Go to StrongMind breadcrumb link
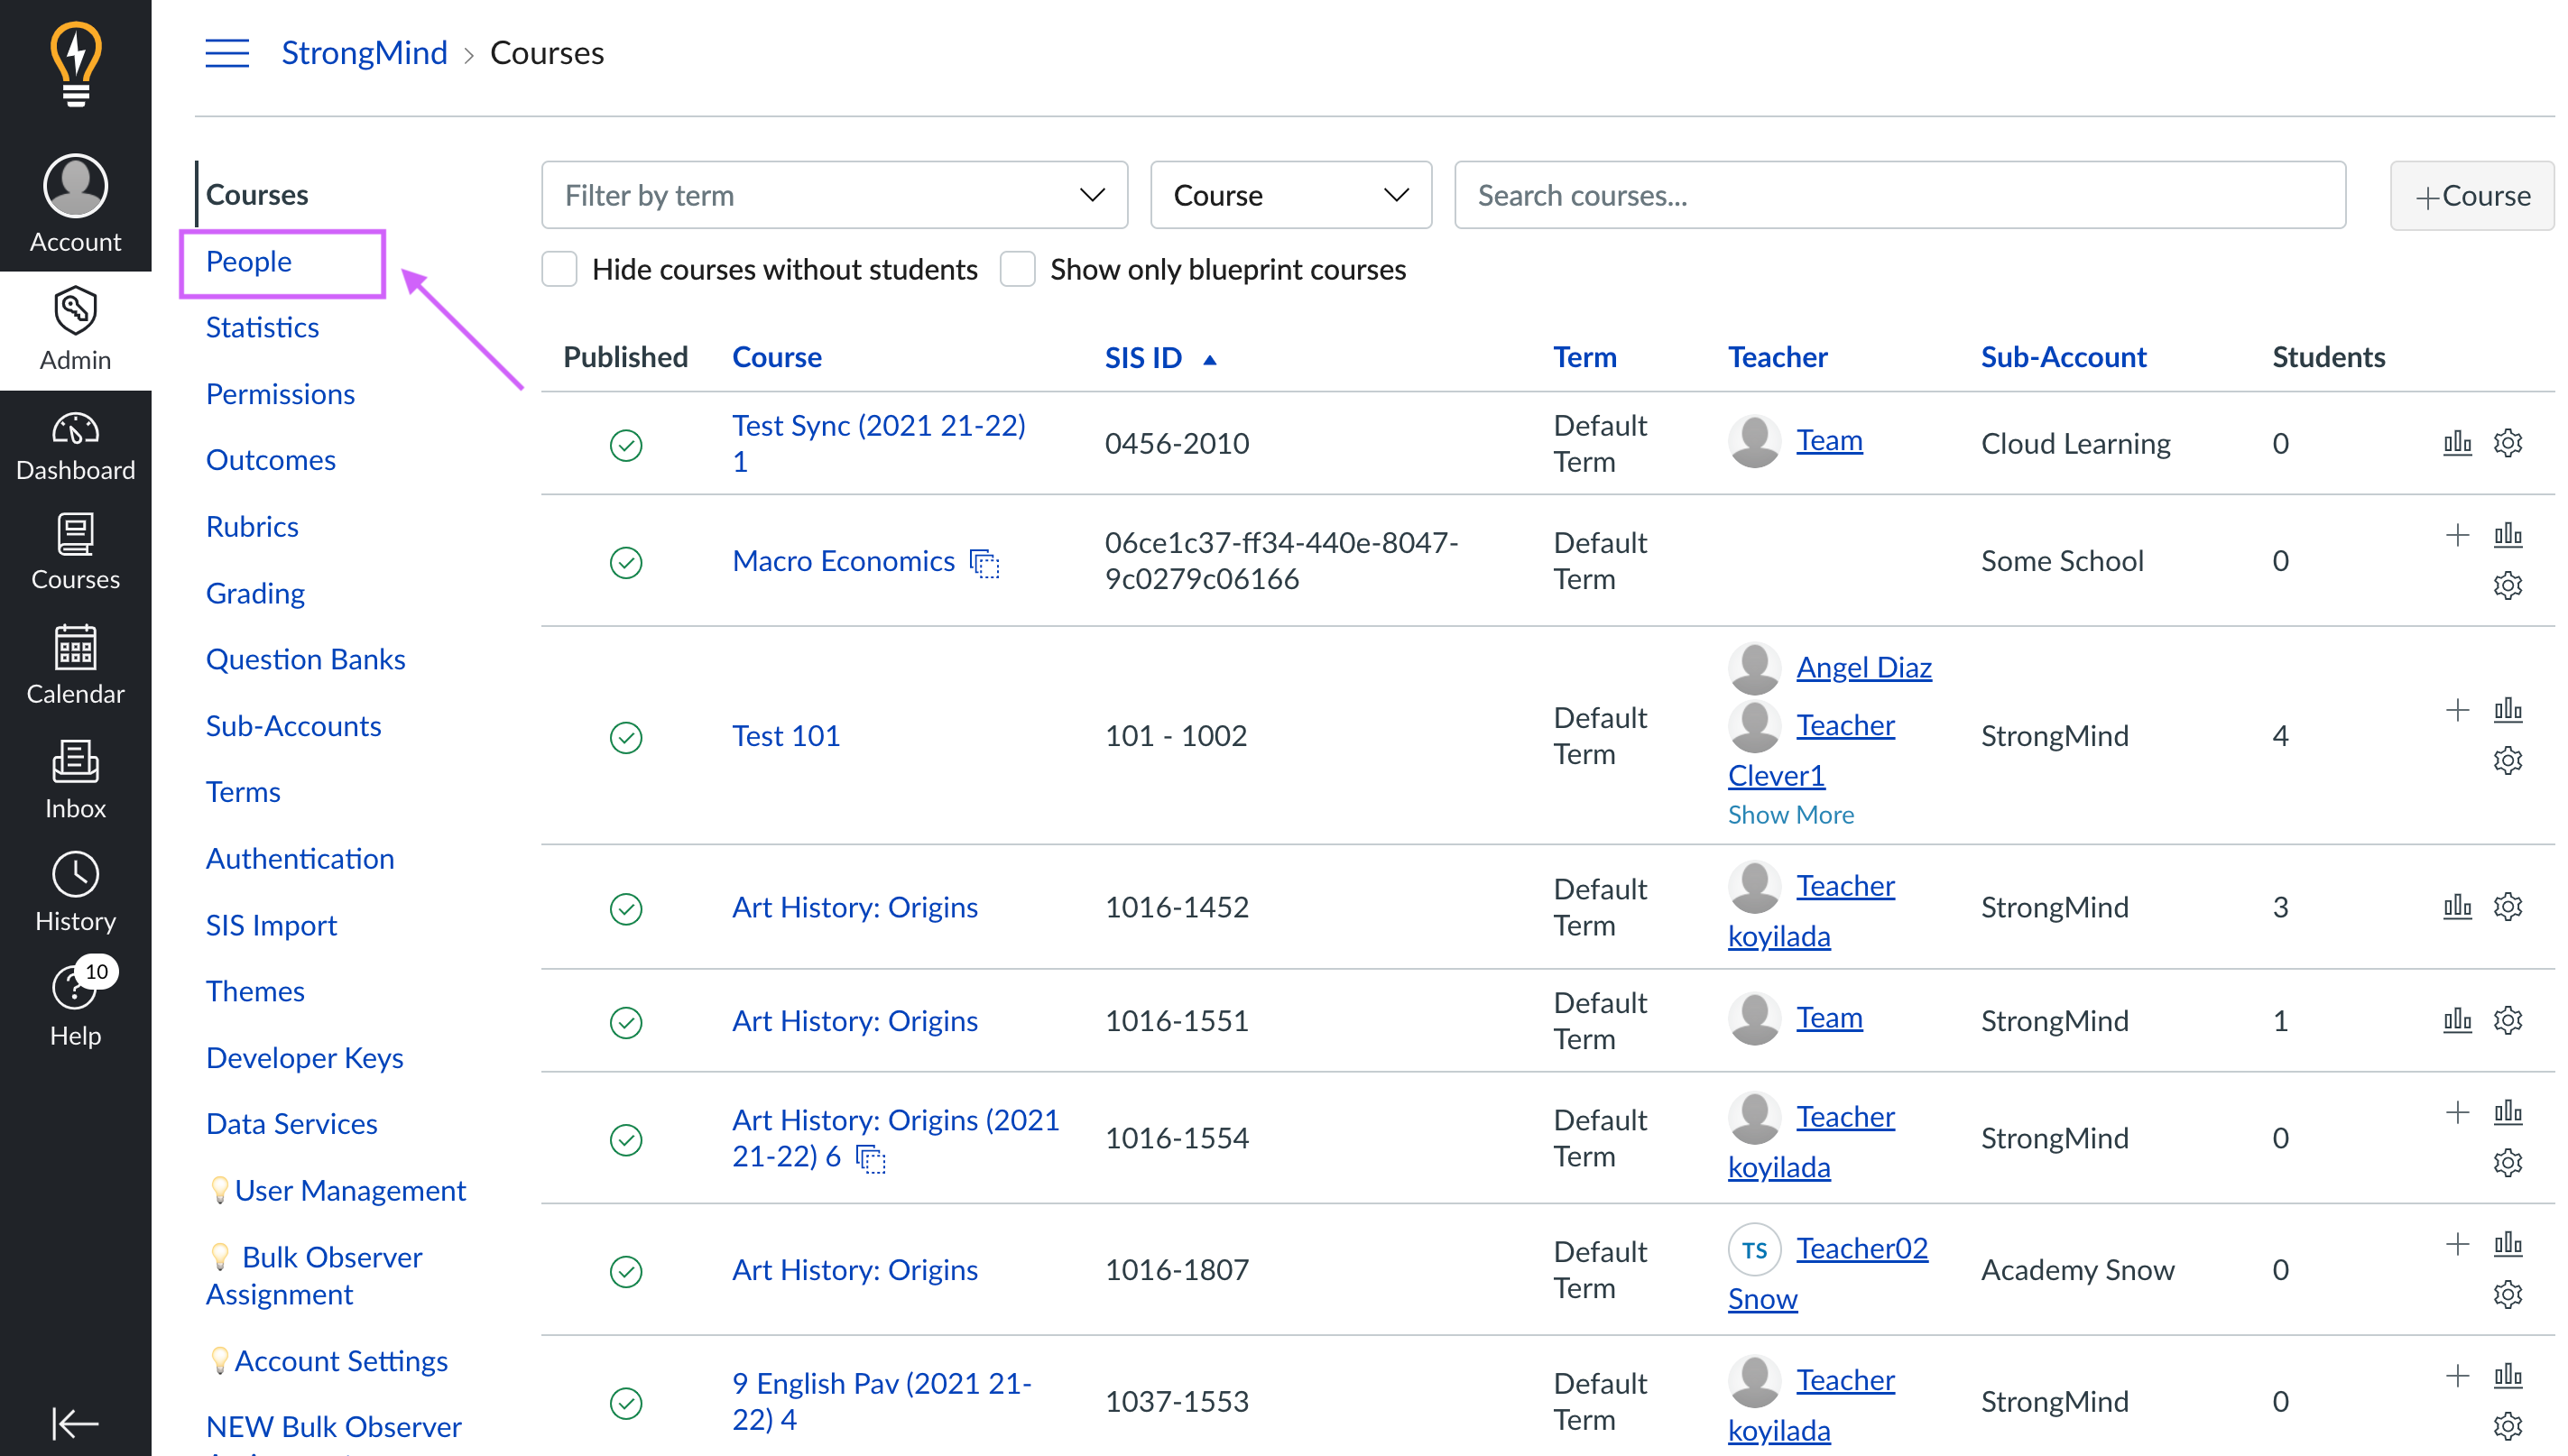 tap(364, 53)
